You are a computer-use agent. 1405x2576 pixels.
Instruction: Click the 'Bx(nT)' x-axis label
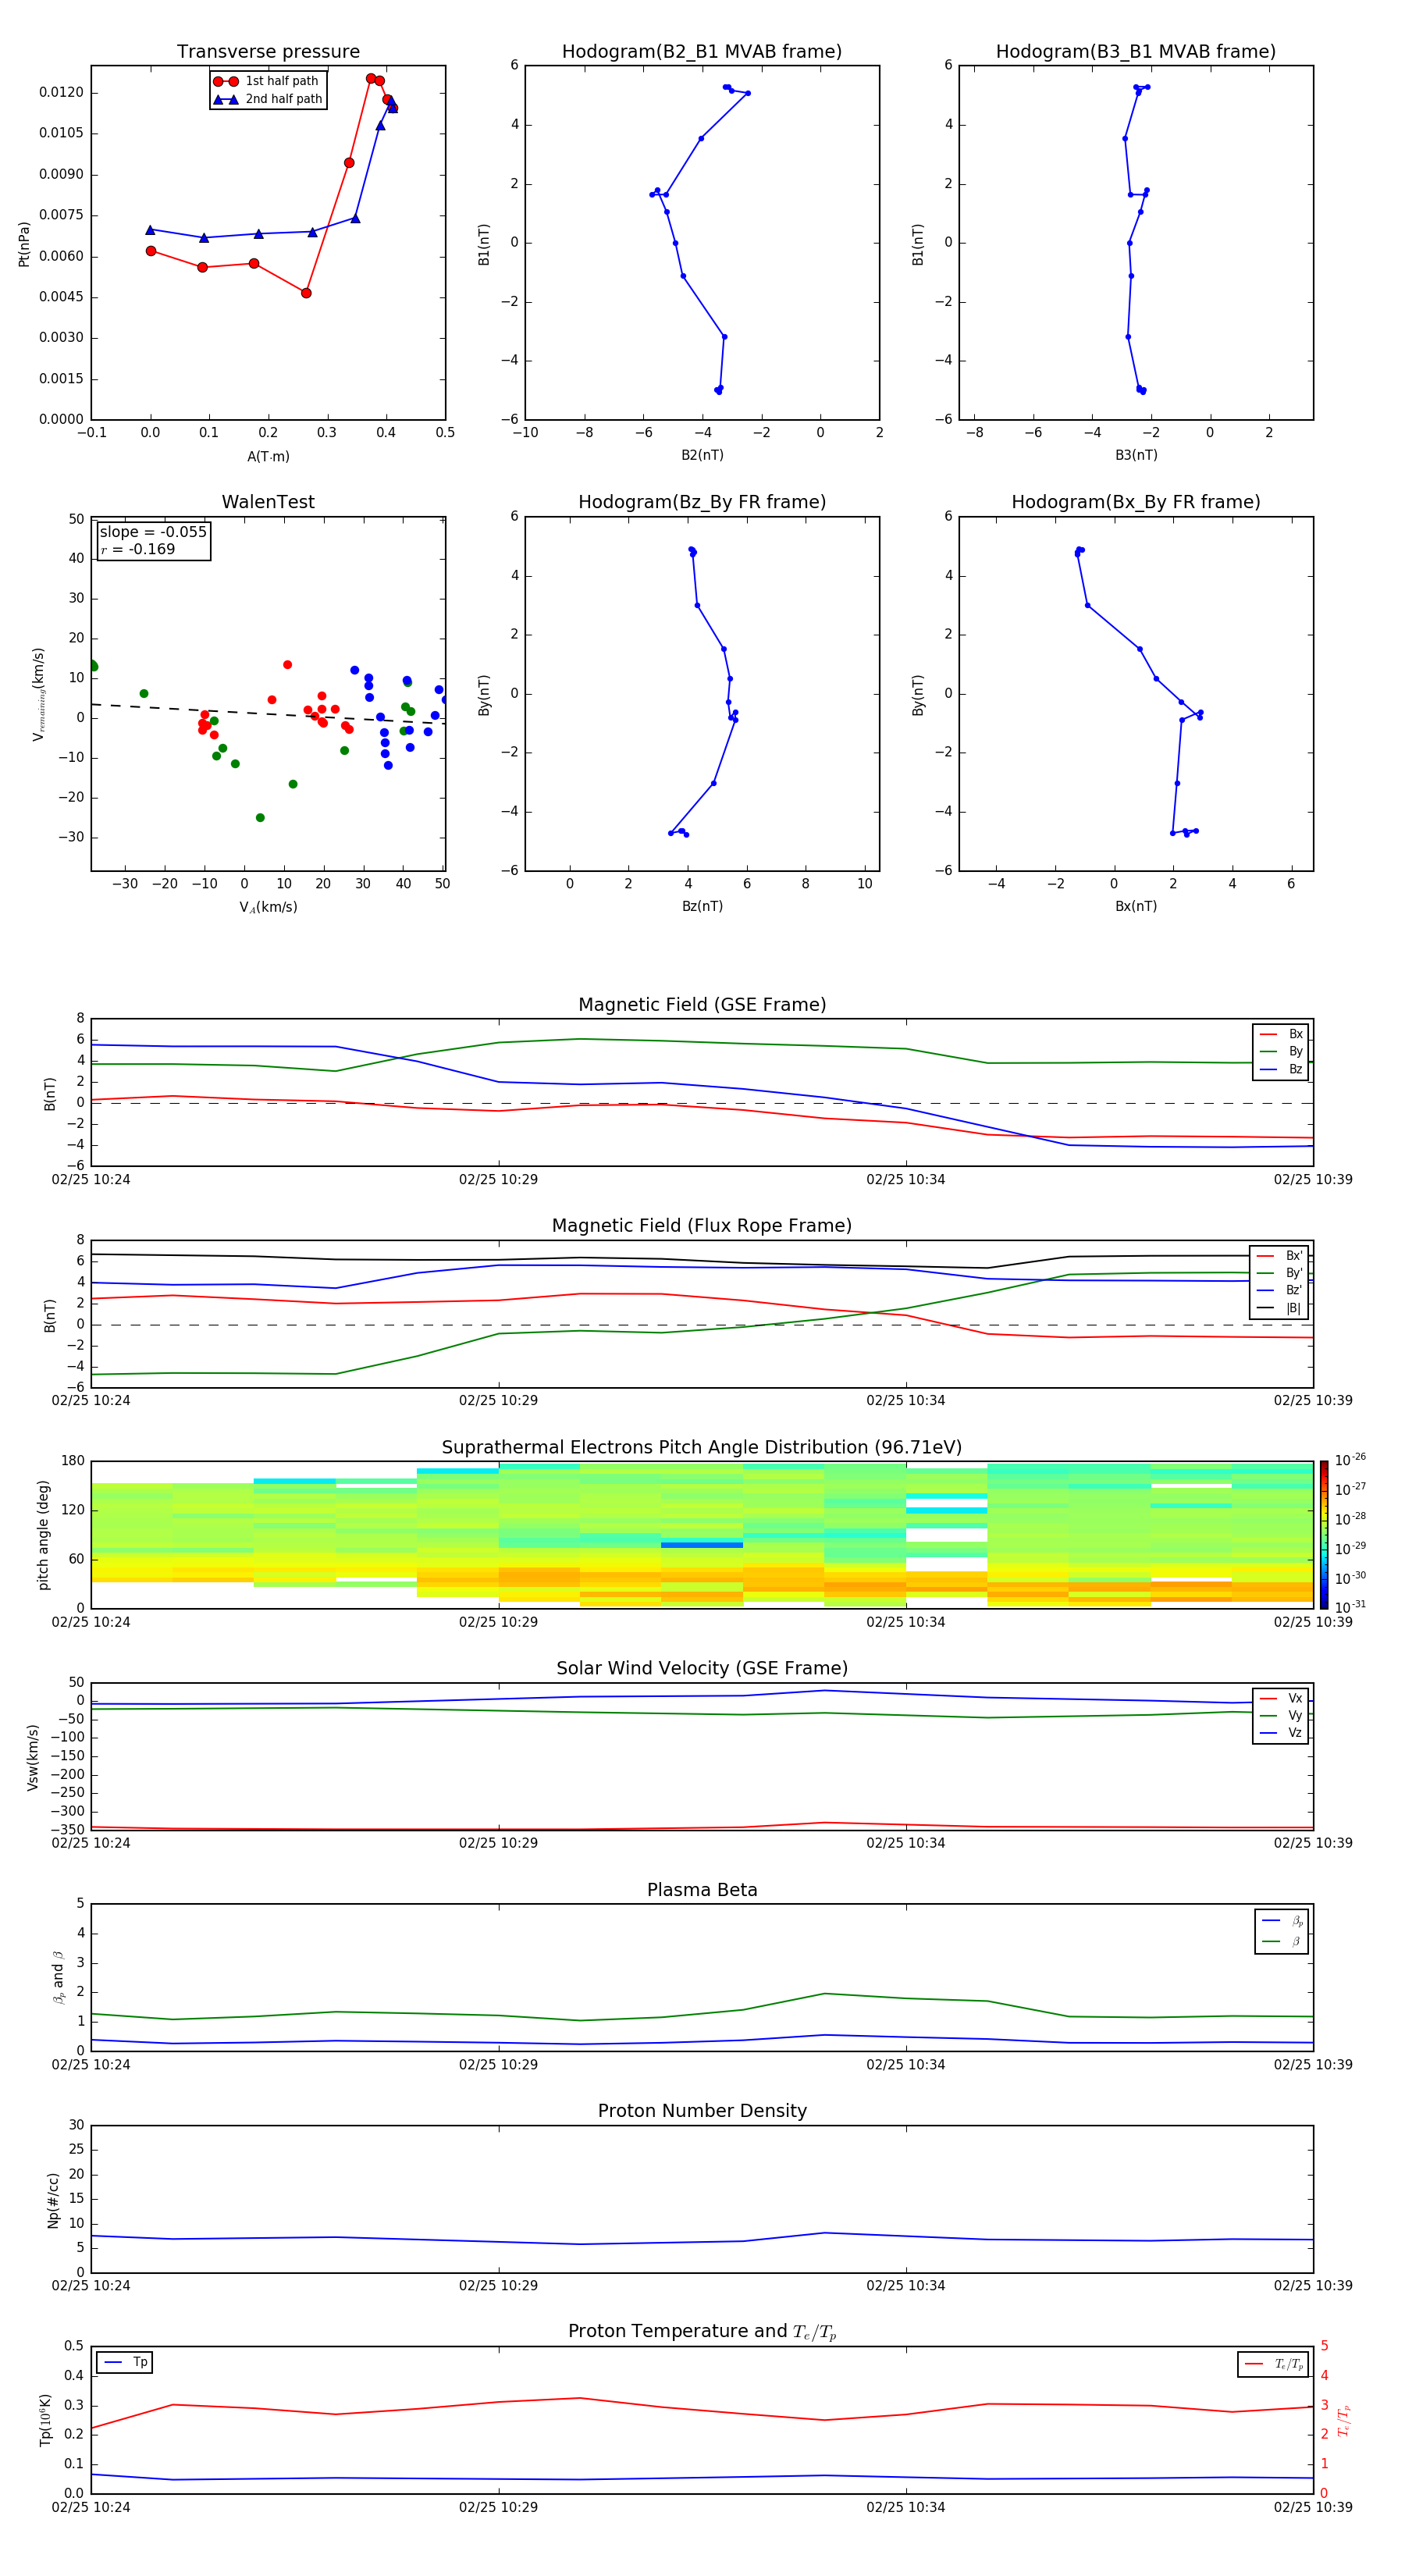click(1136, 906)
